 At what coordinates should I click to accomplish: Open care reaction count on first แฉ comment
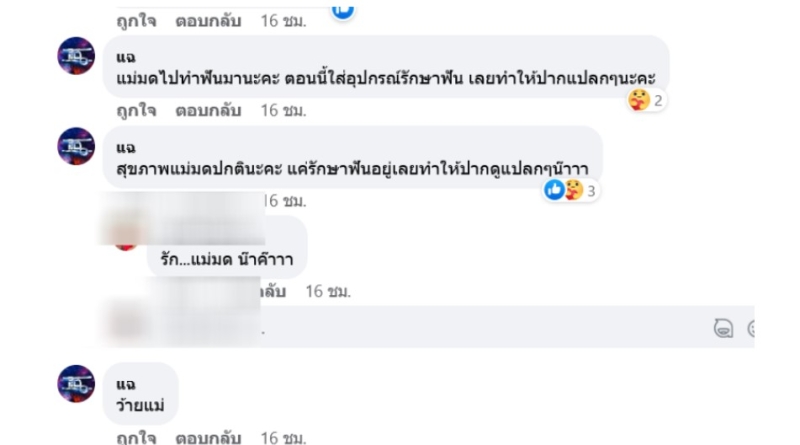pos(646,100)
